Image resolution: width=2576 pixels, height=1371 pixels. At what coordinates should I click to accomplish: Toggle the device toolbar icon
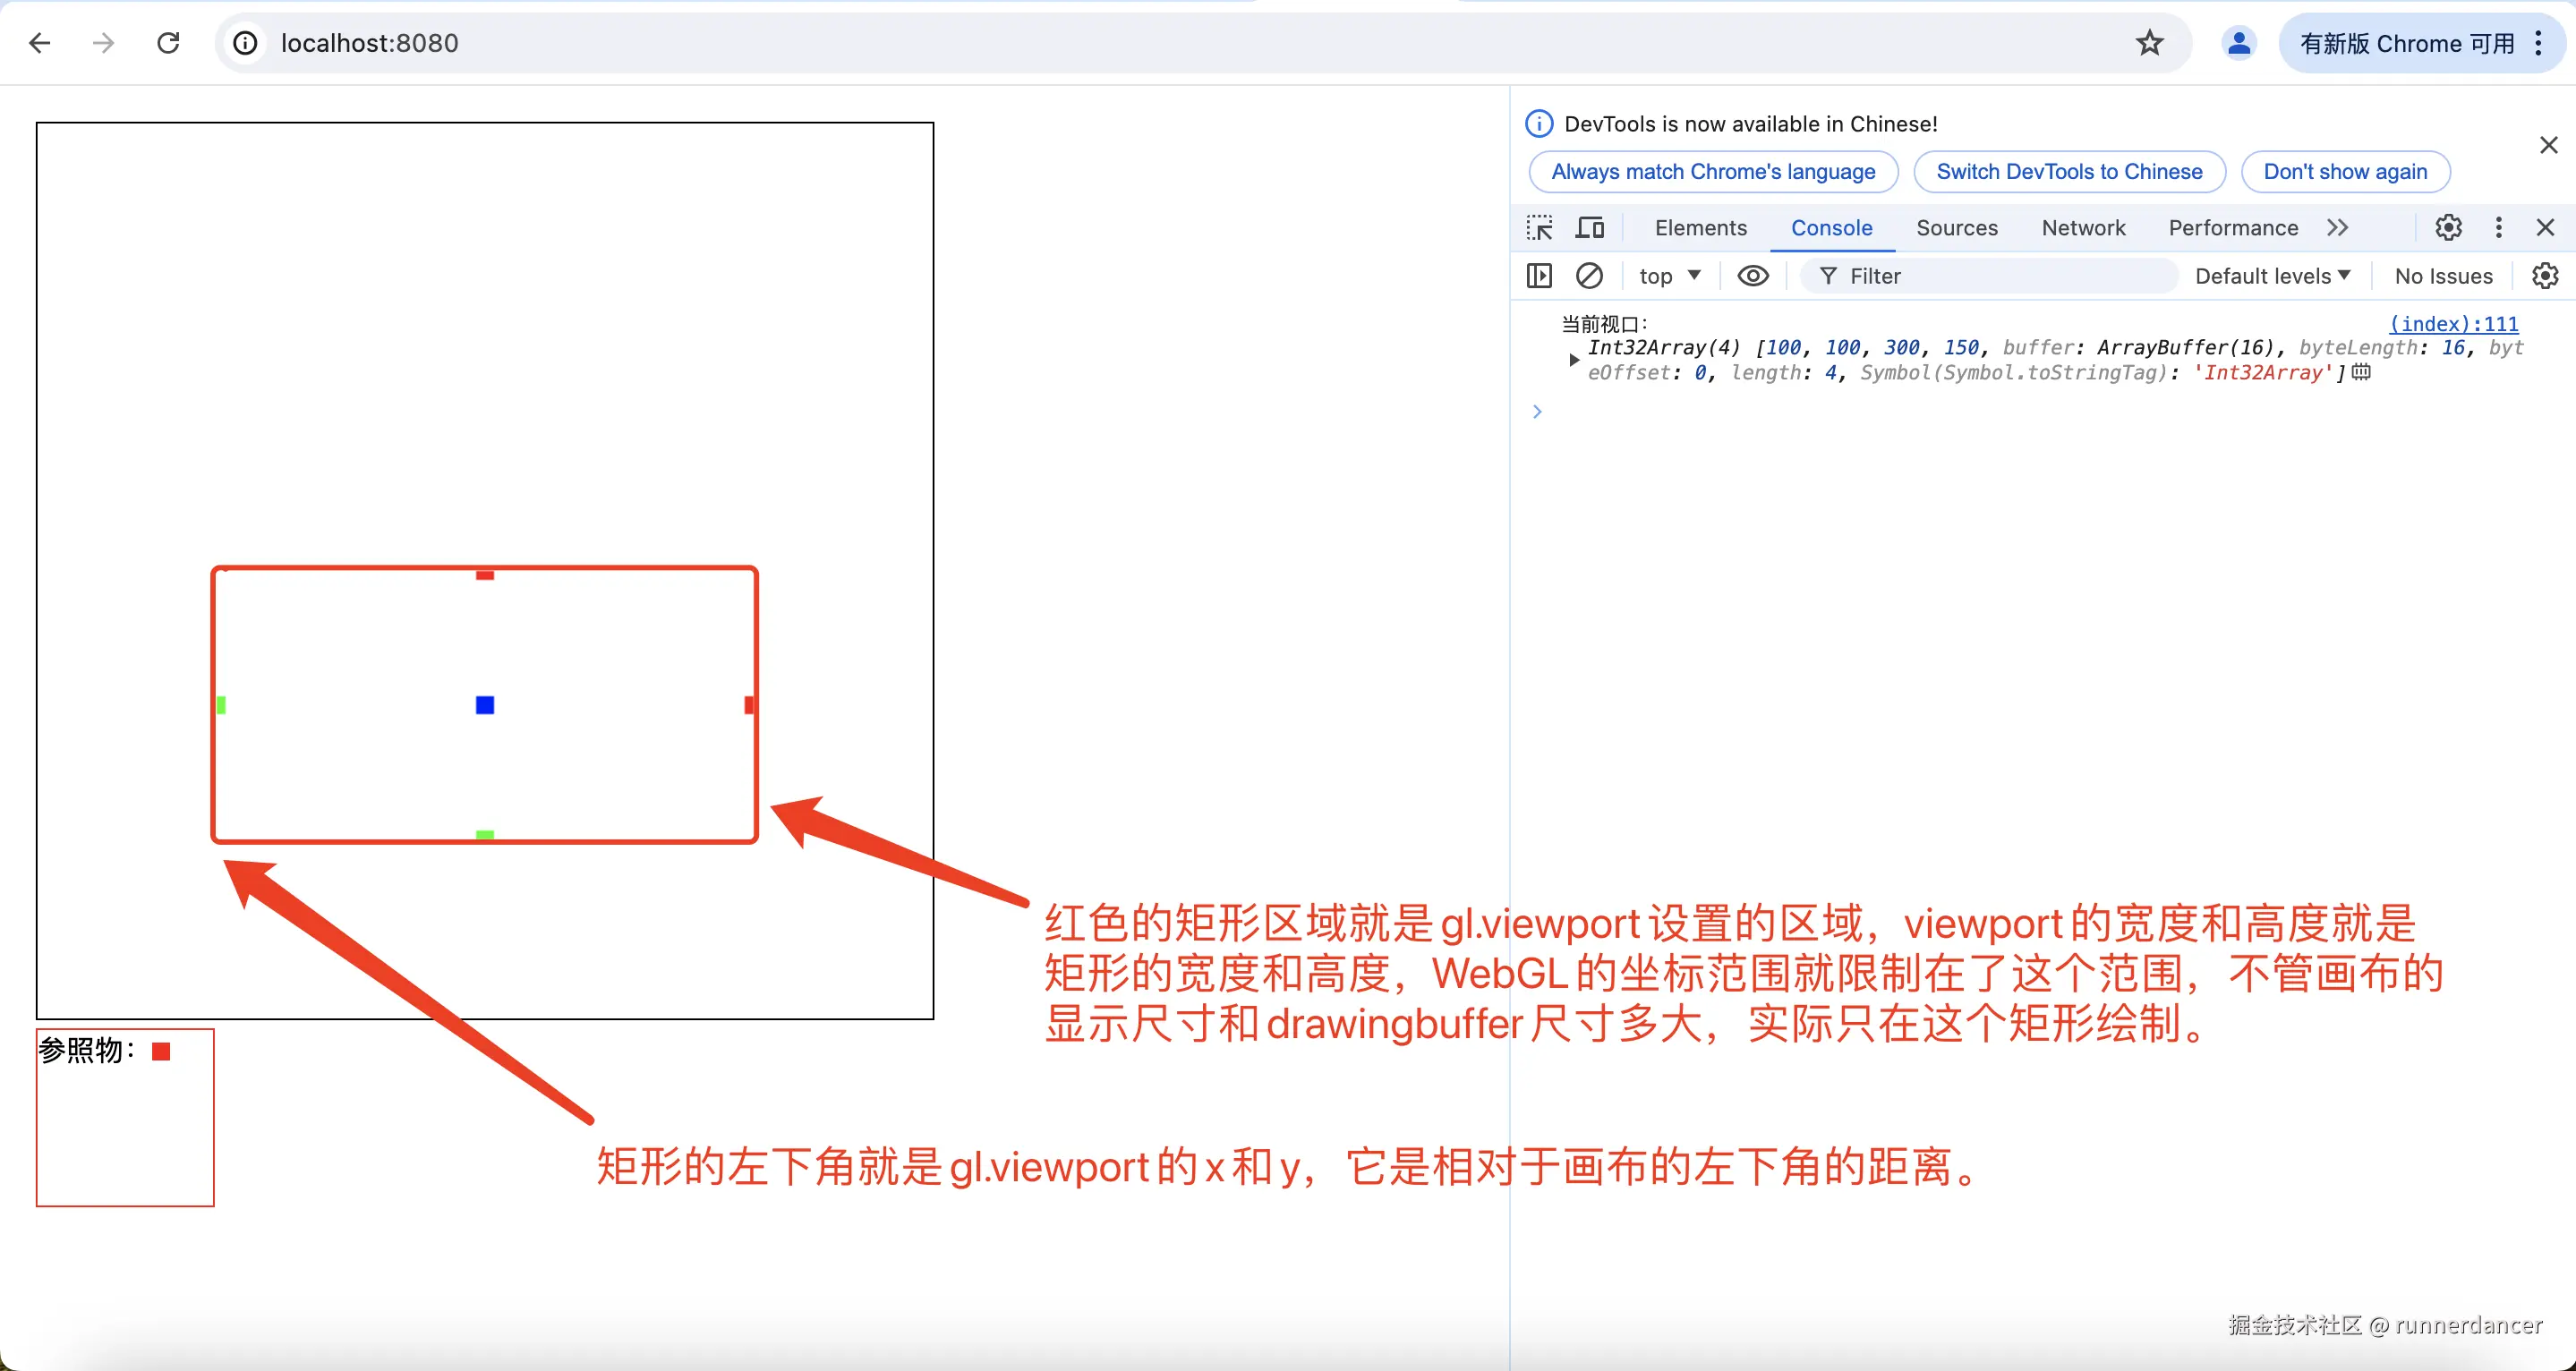click(1589, 228)
